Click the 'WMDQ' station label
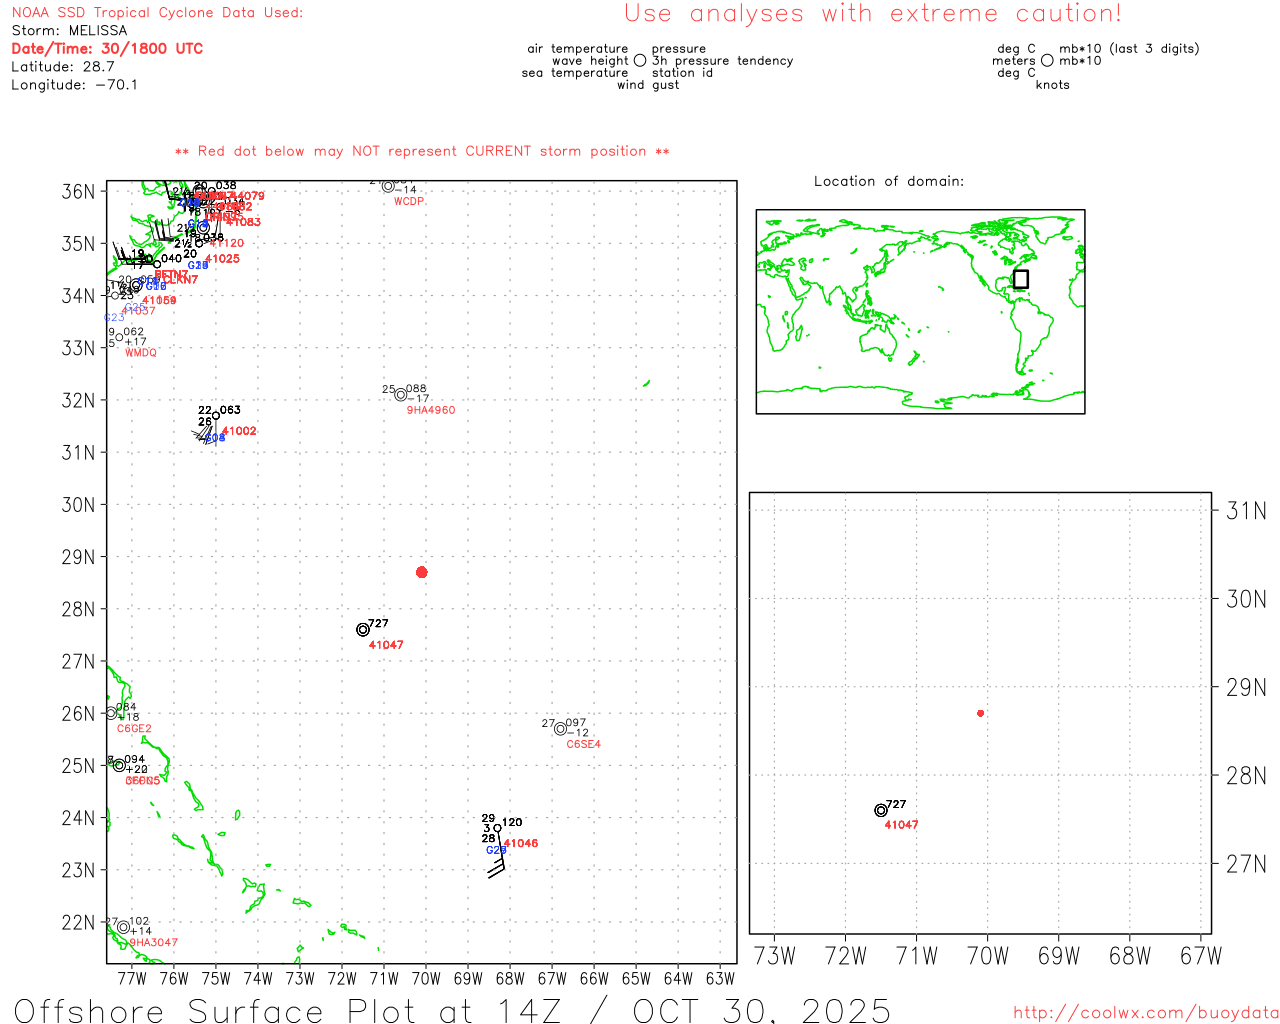Screen dimensions: 1280x1024 tap(141, 353)
